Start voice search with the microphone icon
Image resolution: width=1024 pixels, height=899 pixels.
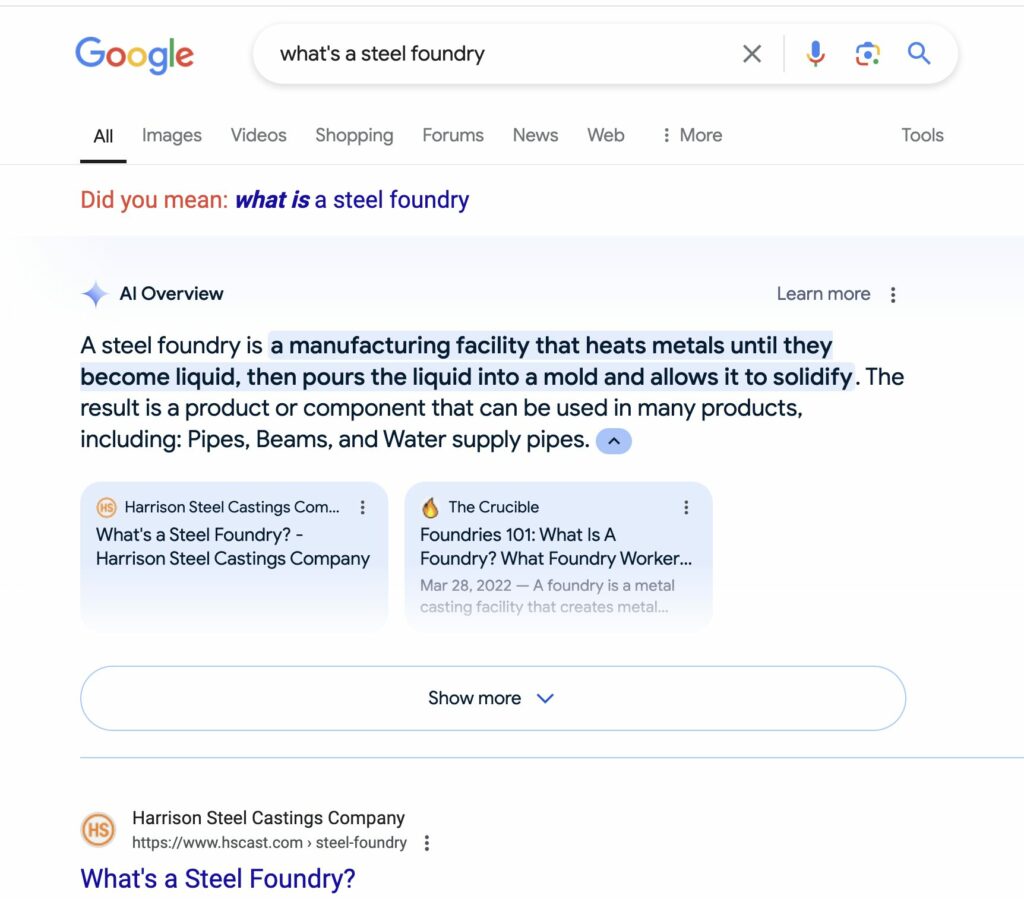coord(816,54)
